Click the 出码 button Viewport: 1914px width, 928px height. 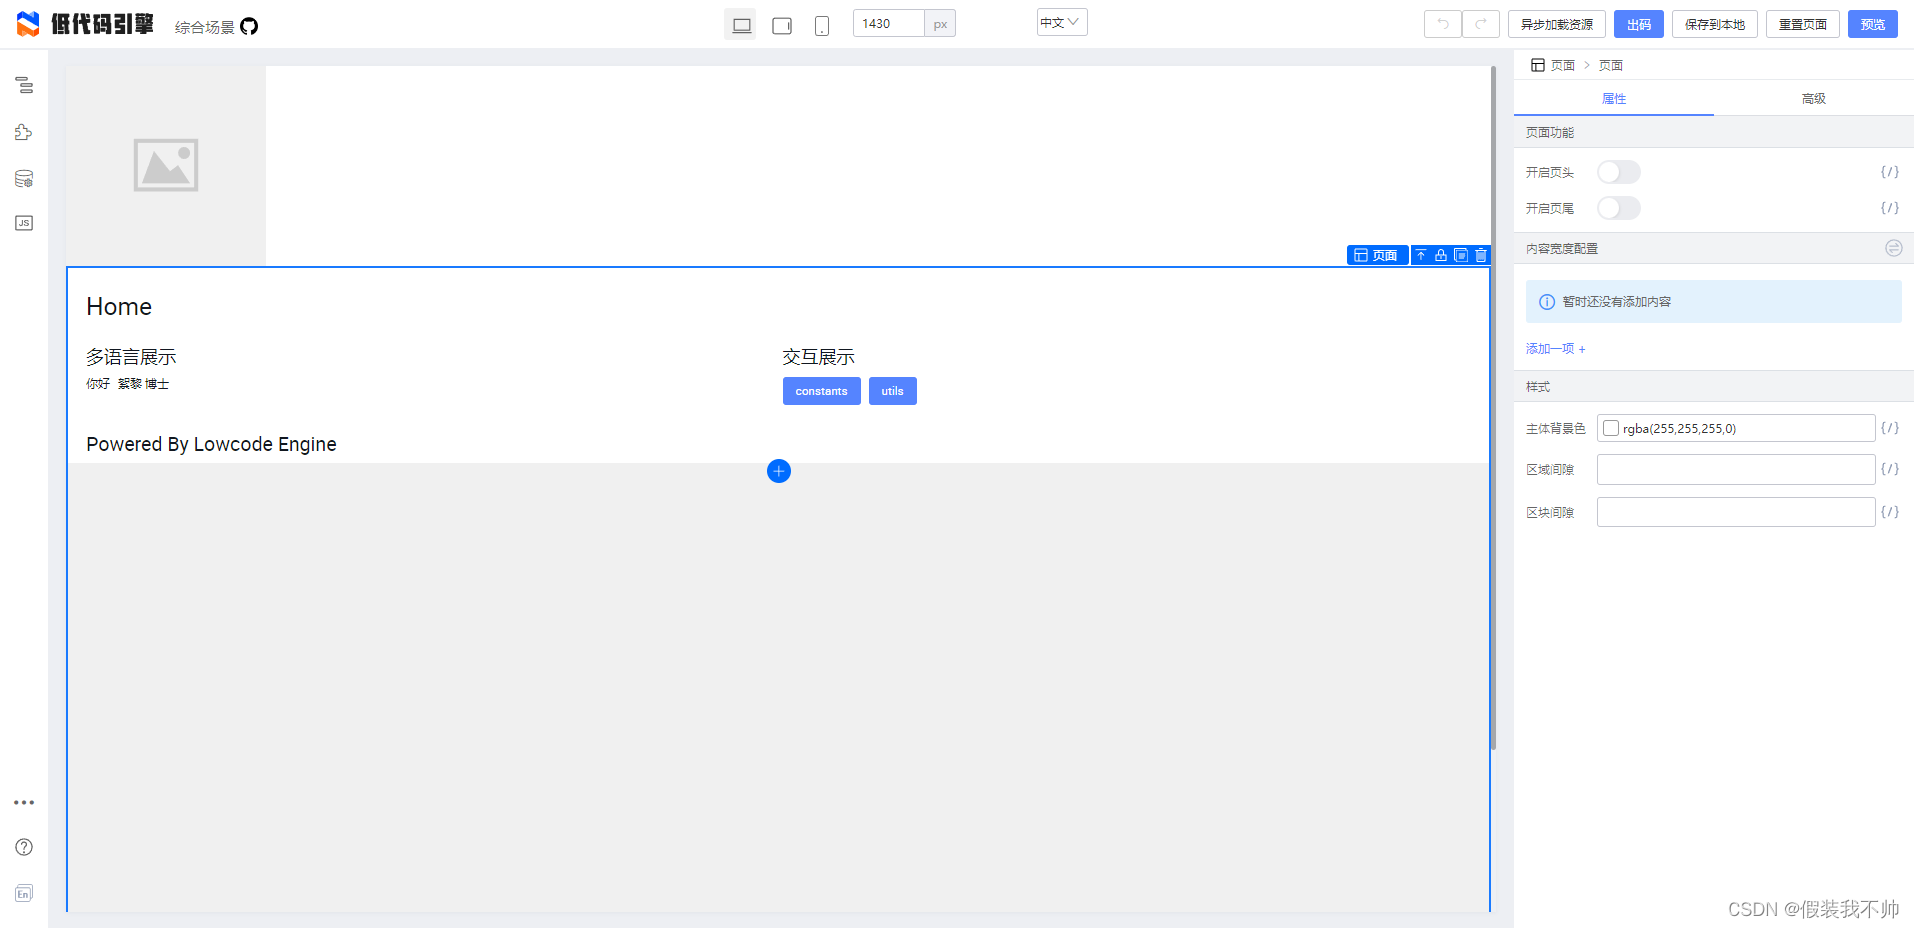(1638, 24)
